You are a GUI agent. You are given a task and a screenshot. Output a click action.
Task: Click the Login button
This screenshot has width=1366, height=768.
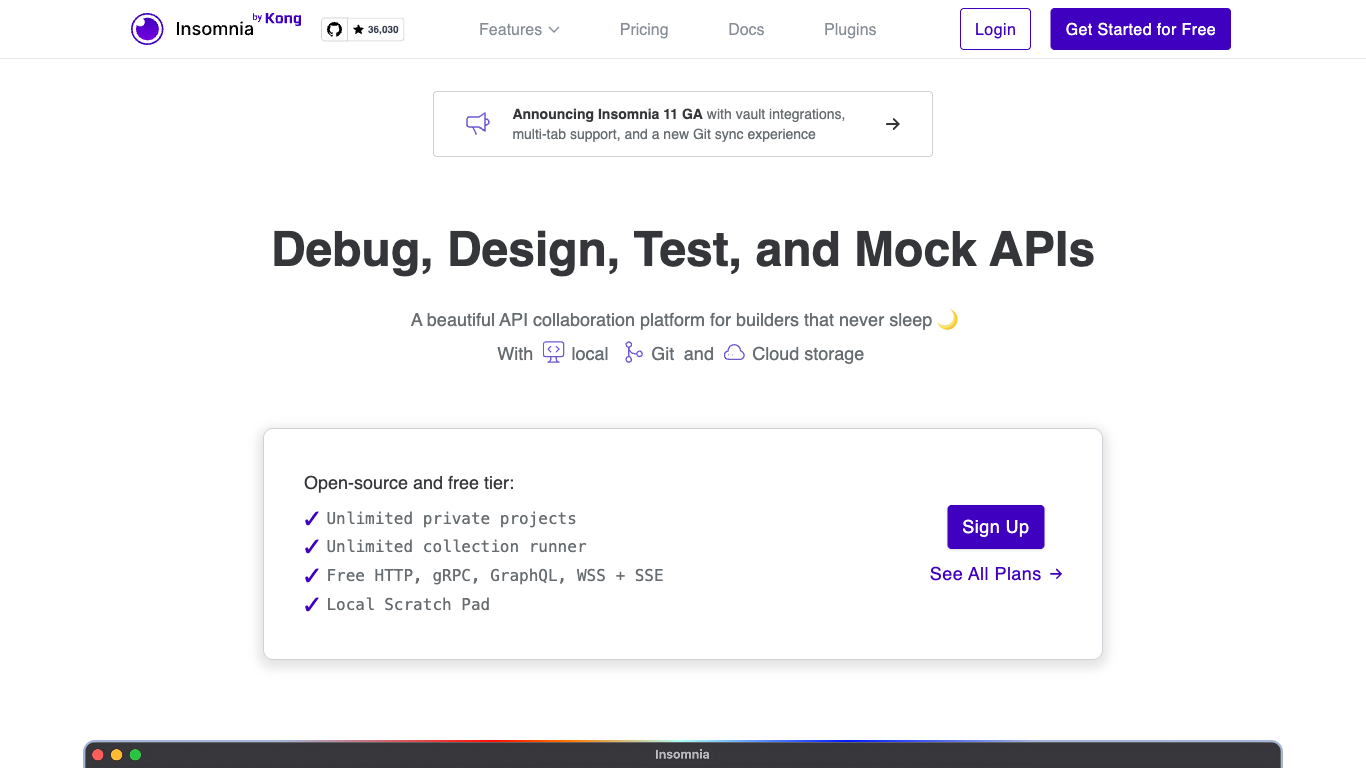tap(995, 29)
